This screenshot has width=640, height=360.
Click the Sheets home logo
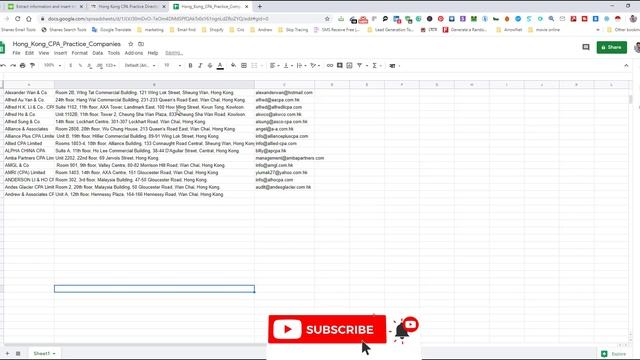[2, 47]
